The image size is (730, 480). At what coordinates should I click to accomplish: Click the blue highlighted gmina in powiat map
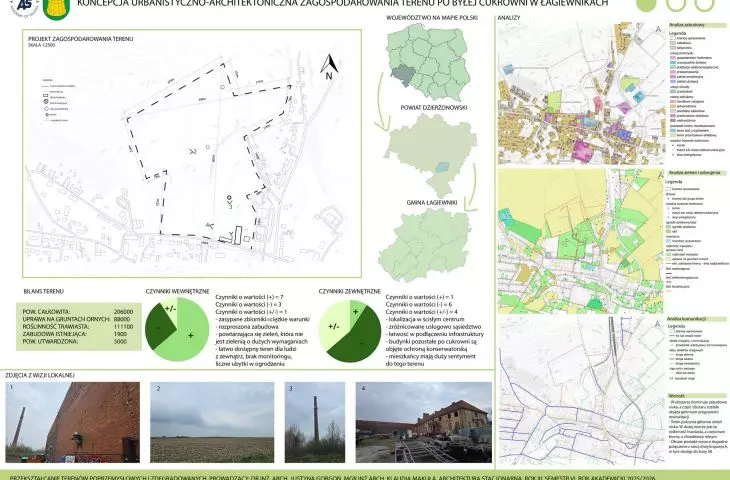442,166
